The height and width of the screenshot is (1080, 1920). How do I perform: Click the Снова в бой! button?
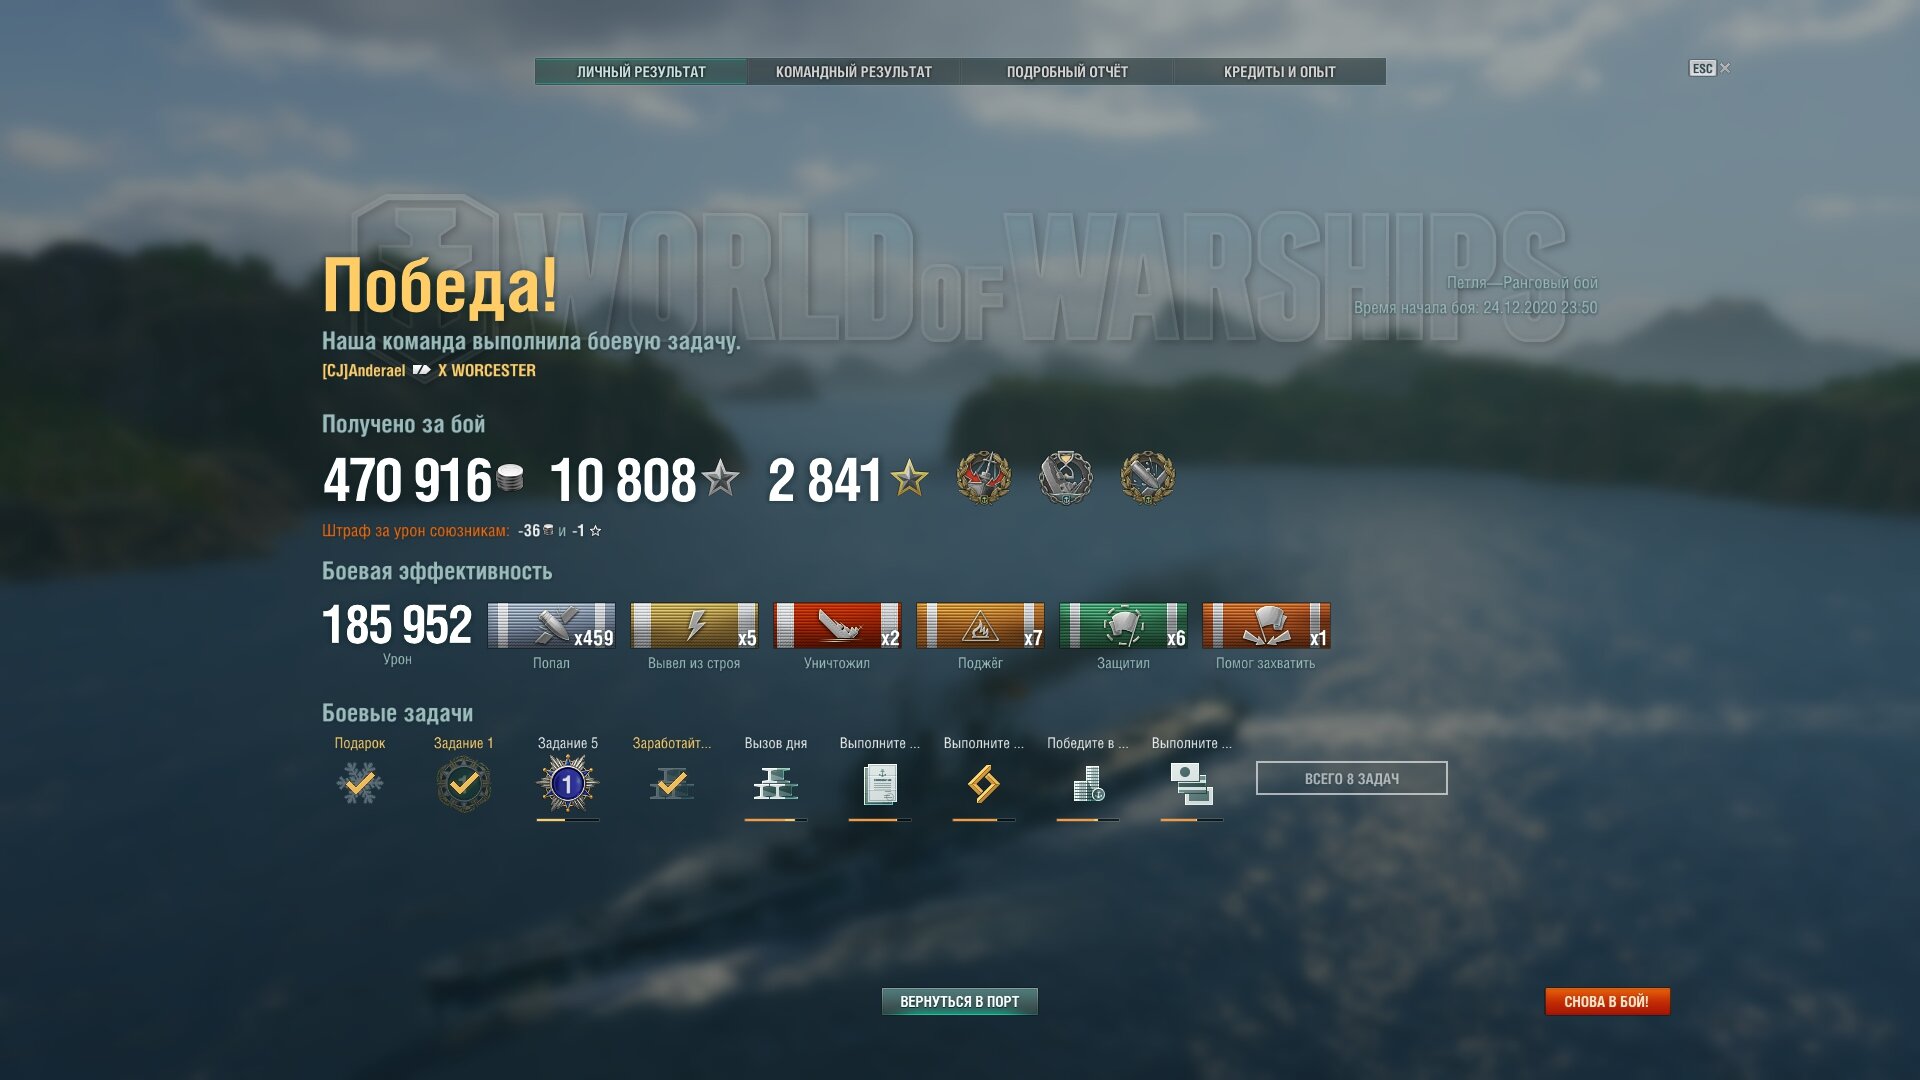[x=1607, y=1001]
